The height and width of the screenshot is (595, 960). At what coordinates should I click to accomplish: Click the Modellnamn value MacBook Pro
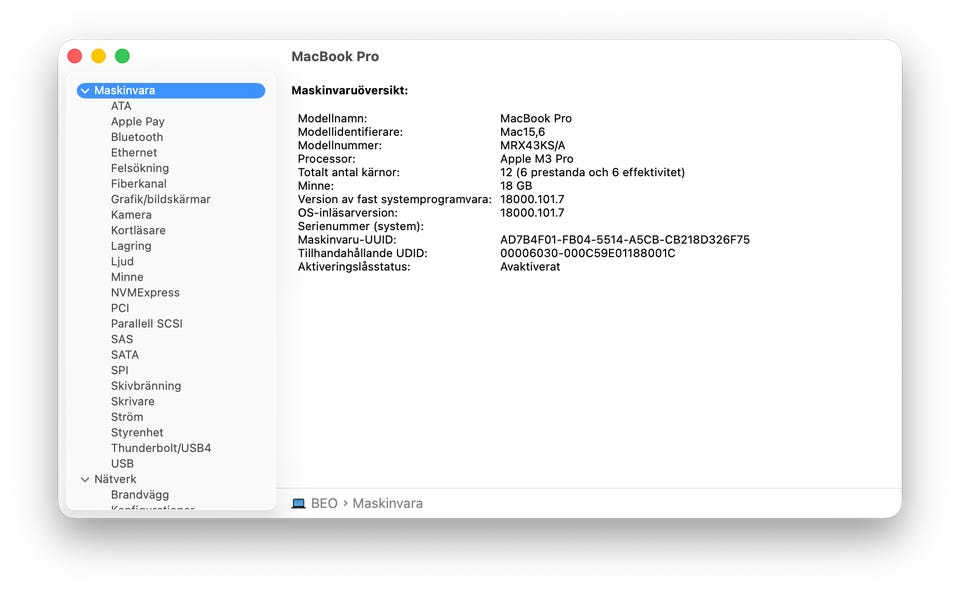pos(536,118)
